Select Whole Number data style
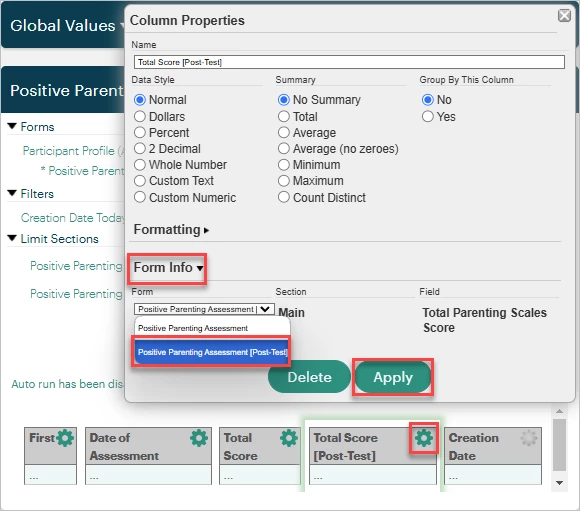This screenshot has height=511, width=580. (x=140, y=165)
